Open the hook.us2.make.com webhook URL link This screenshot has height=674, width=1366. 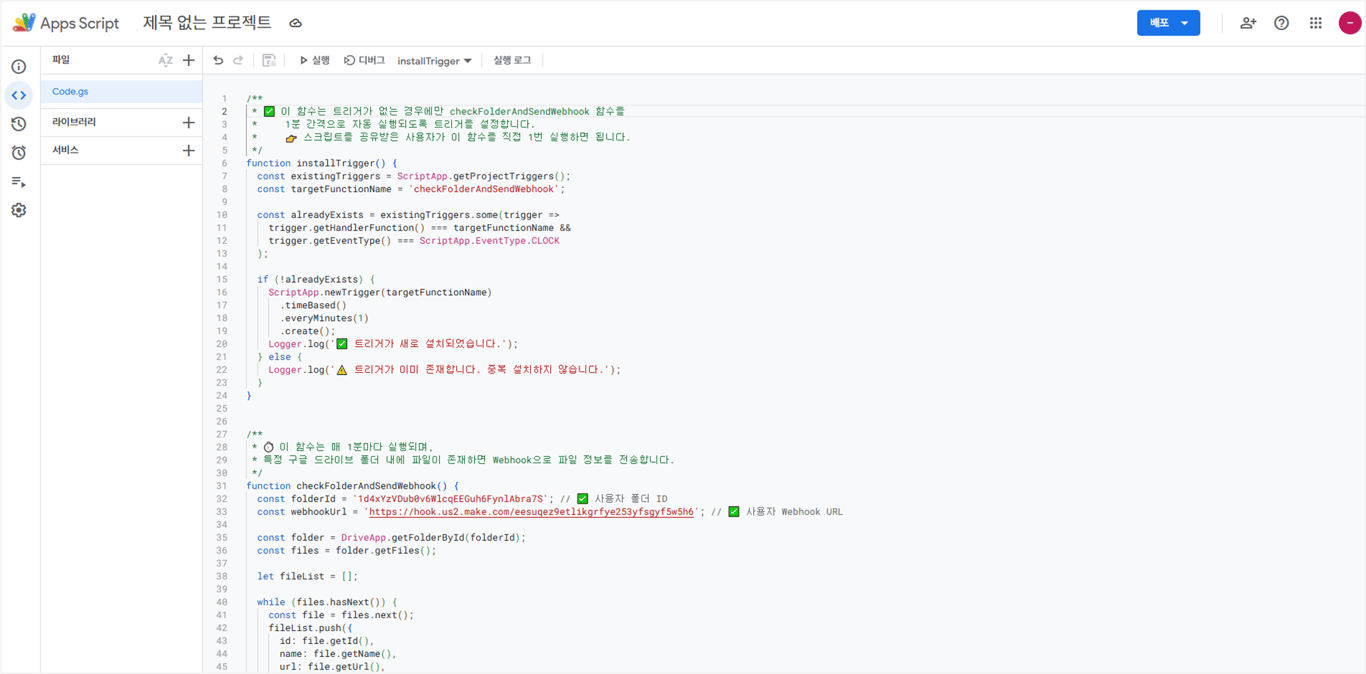(x=531, y=512)
